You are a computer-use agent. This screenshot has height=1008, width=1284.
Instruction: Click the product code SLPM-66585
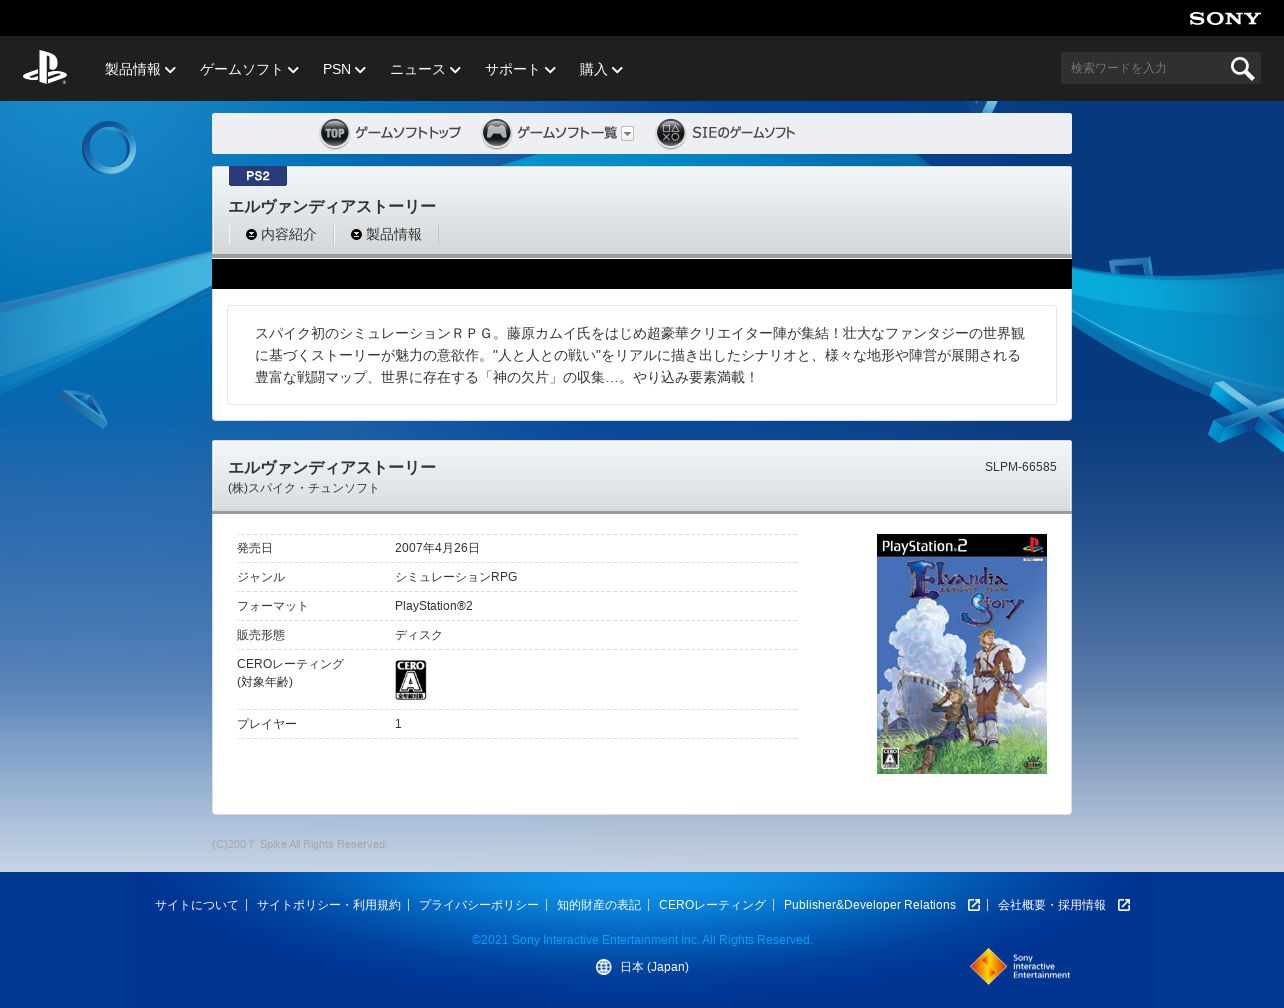(x=1021, y=467)
